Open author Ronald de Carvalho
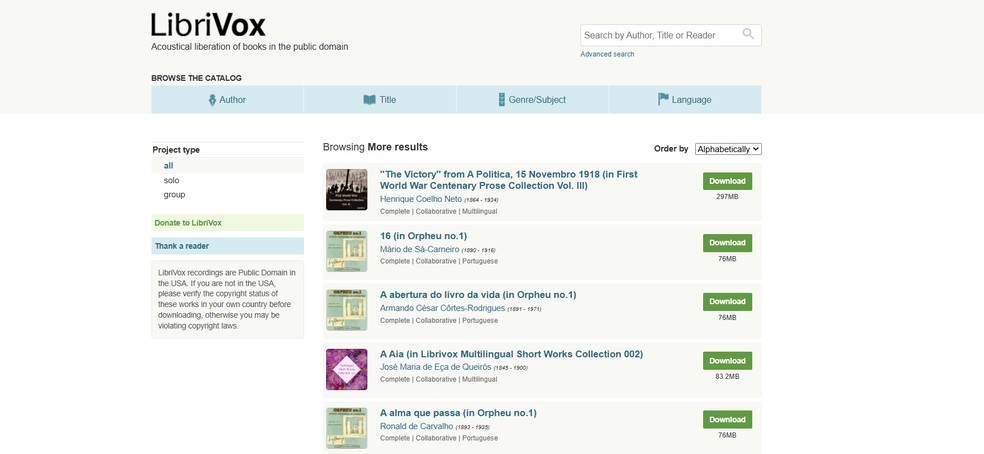Screen dimensions: 984x454 click(417, 426)
